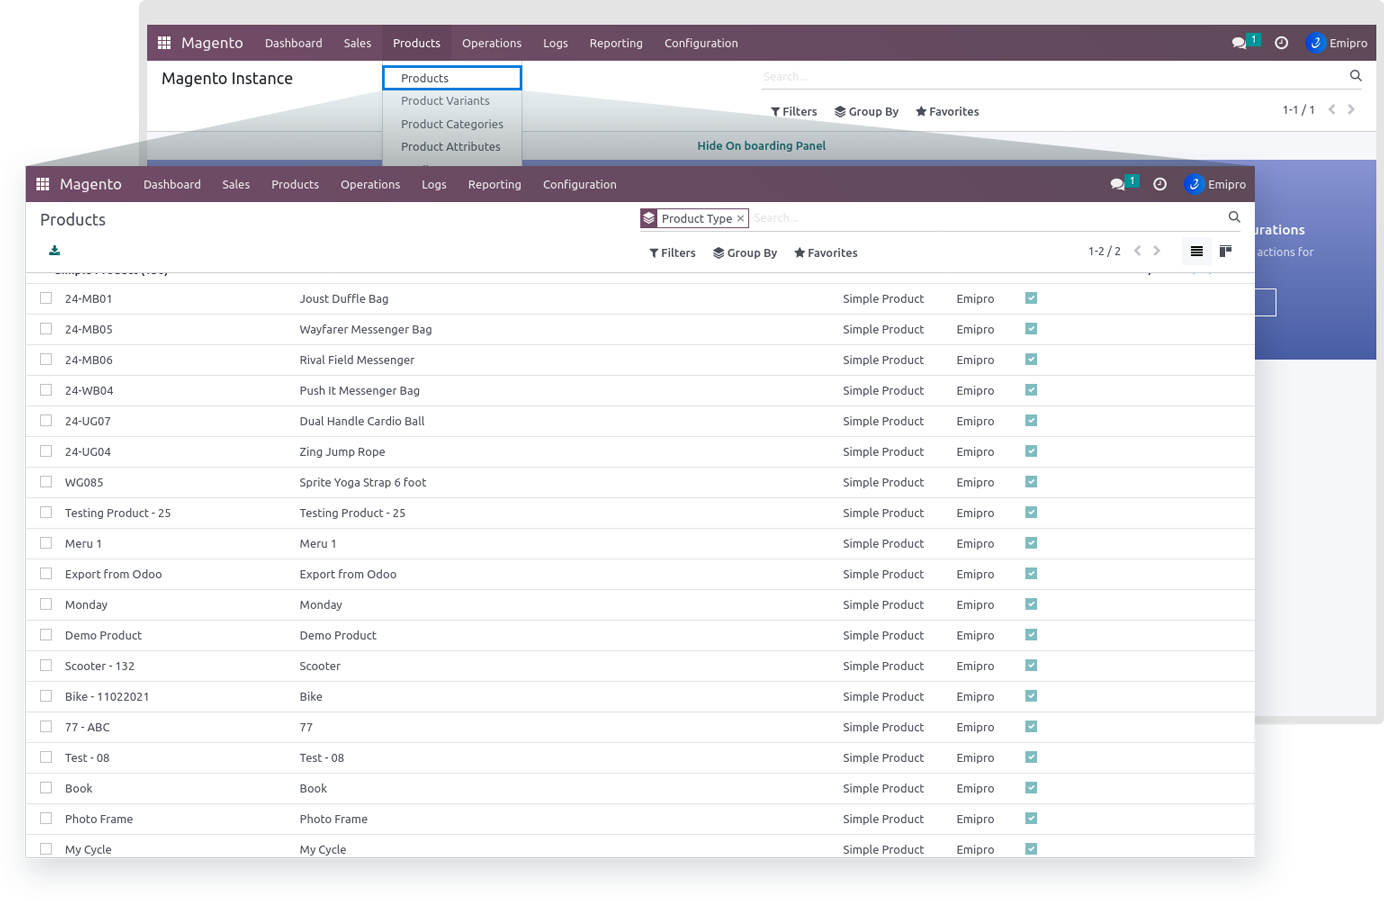The image size is (1384, 901).
Task: Switch to list view icon
Action: pyautogui.click(x=1196, y=251)
